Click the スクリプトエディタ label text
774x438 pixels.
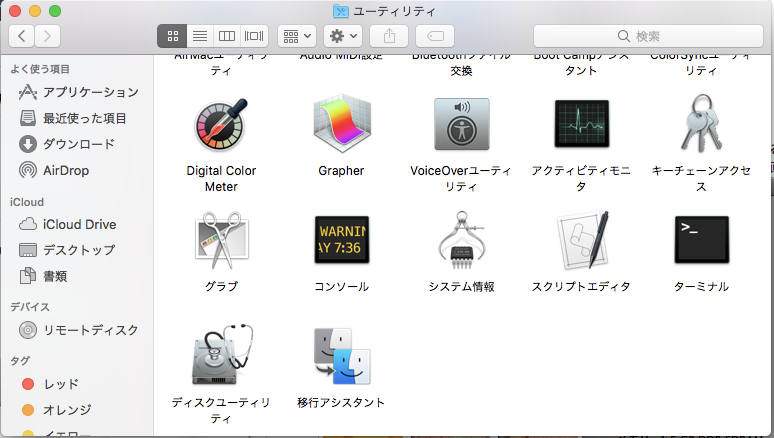point(581,287)
